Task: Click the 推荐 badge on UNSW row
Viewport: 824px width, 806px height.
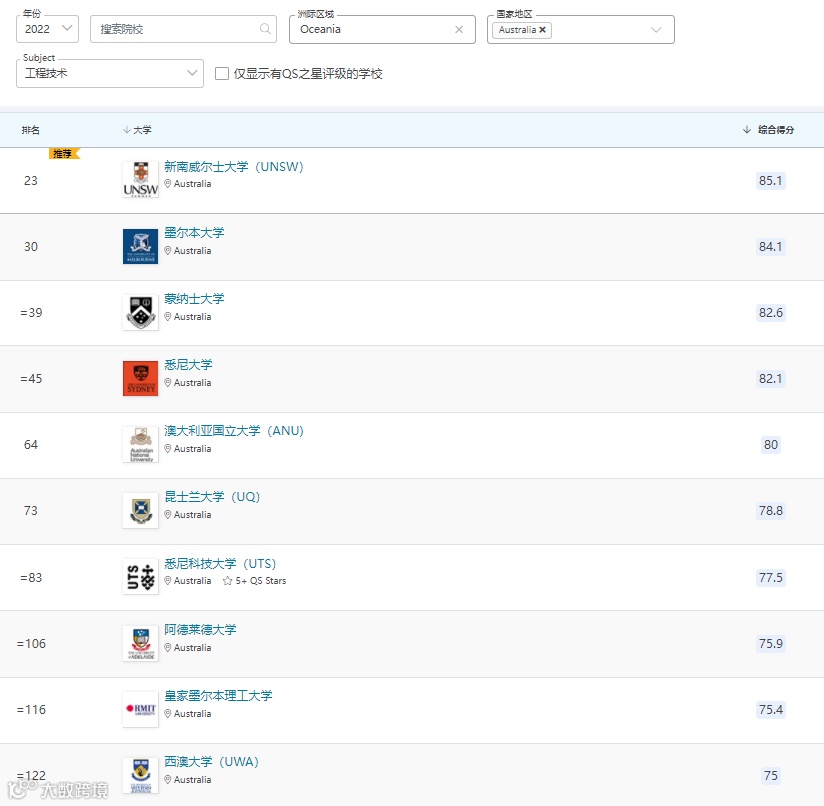Action: 64,153
